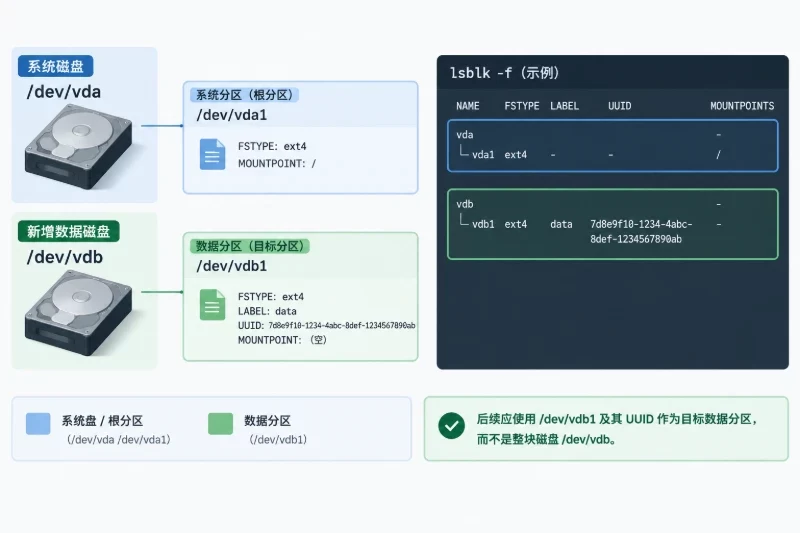The height and width of the screenshot is (533, 800).
Task: Click the UUID column header
Action: click(619, 106)
